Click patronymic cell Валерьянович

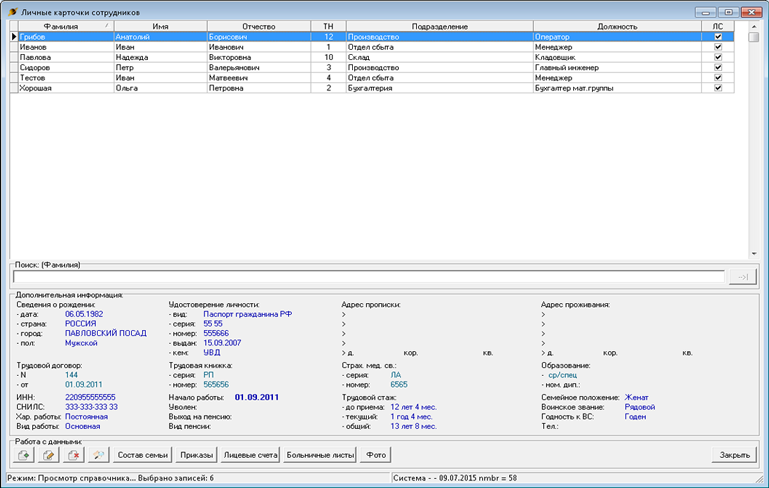point(259,68)
